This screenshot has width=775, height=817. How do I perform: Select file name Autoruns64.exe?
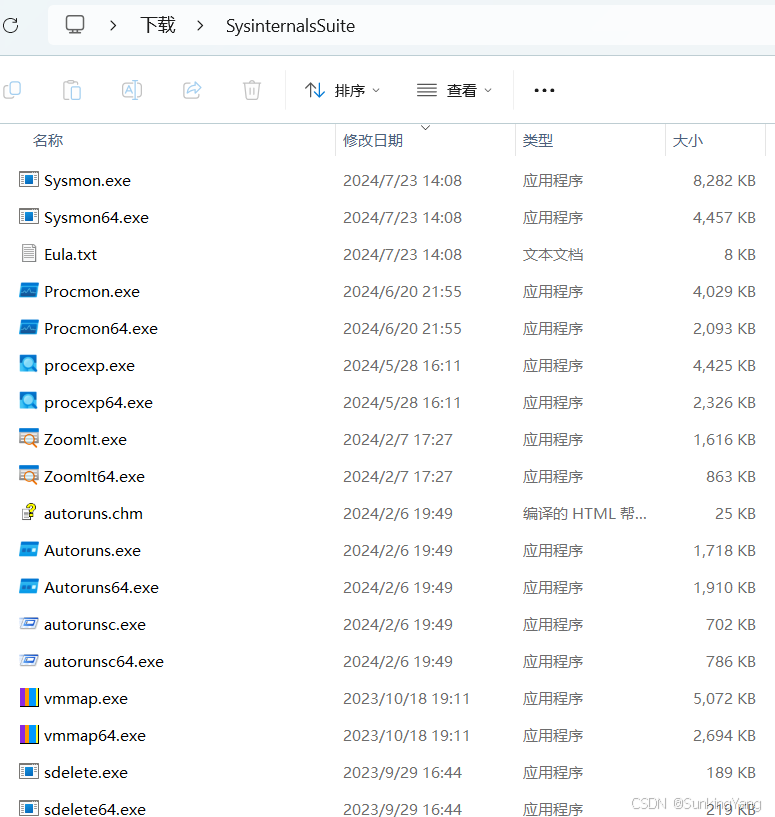pyautogui.click(x=102, y=588)
